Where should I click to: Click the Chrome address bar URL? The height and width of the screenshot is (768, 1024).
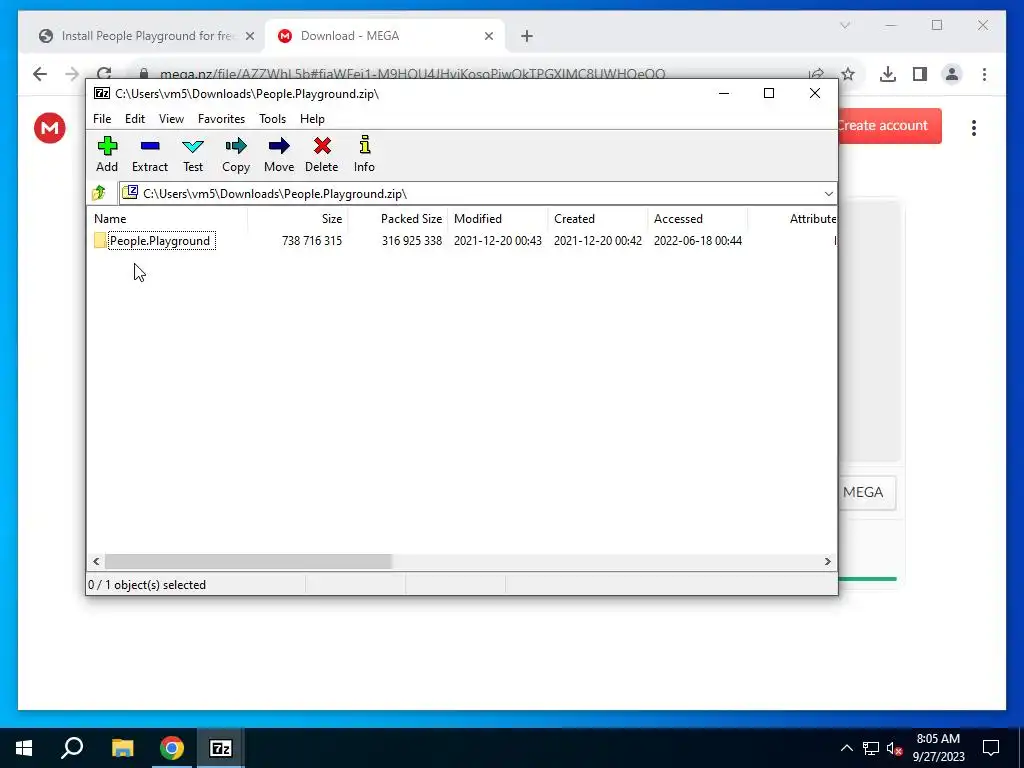point(413,74)
